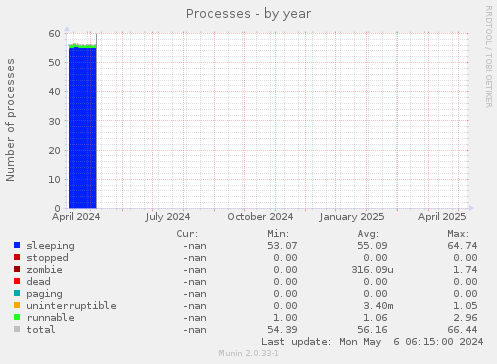Screen dimensions: 497x364
Task: Click the 'Number of processes' axis title
Action: 10,120
